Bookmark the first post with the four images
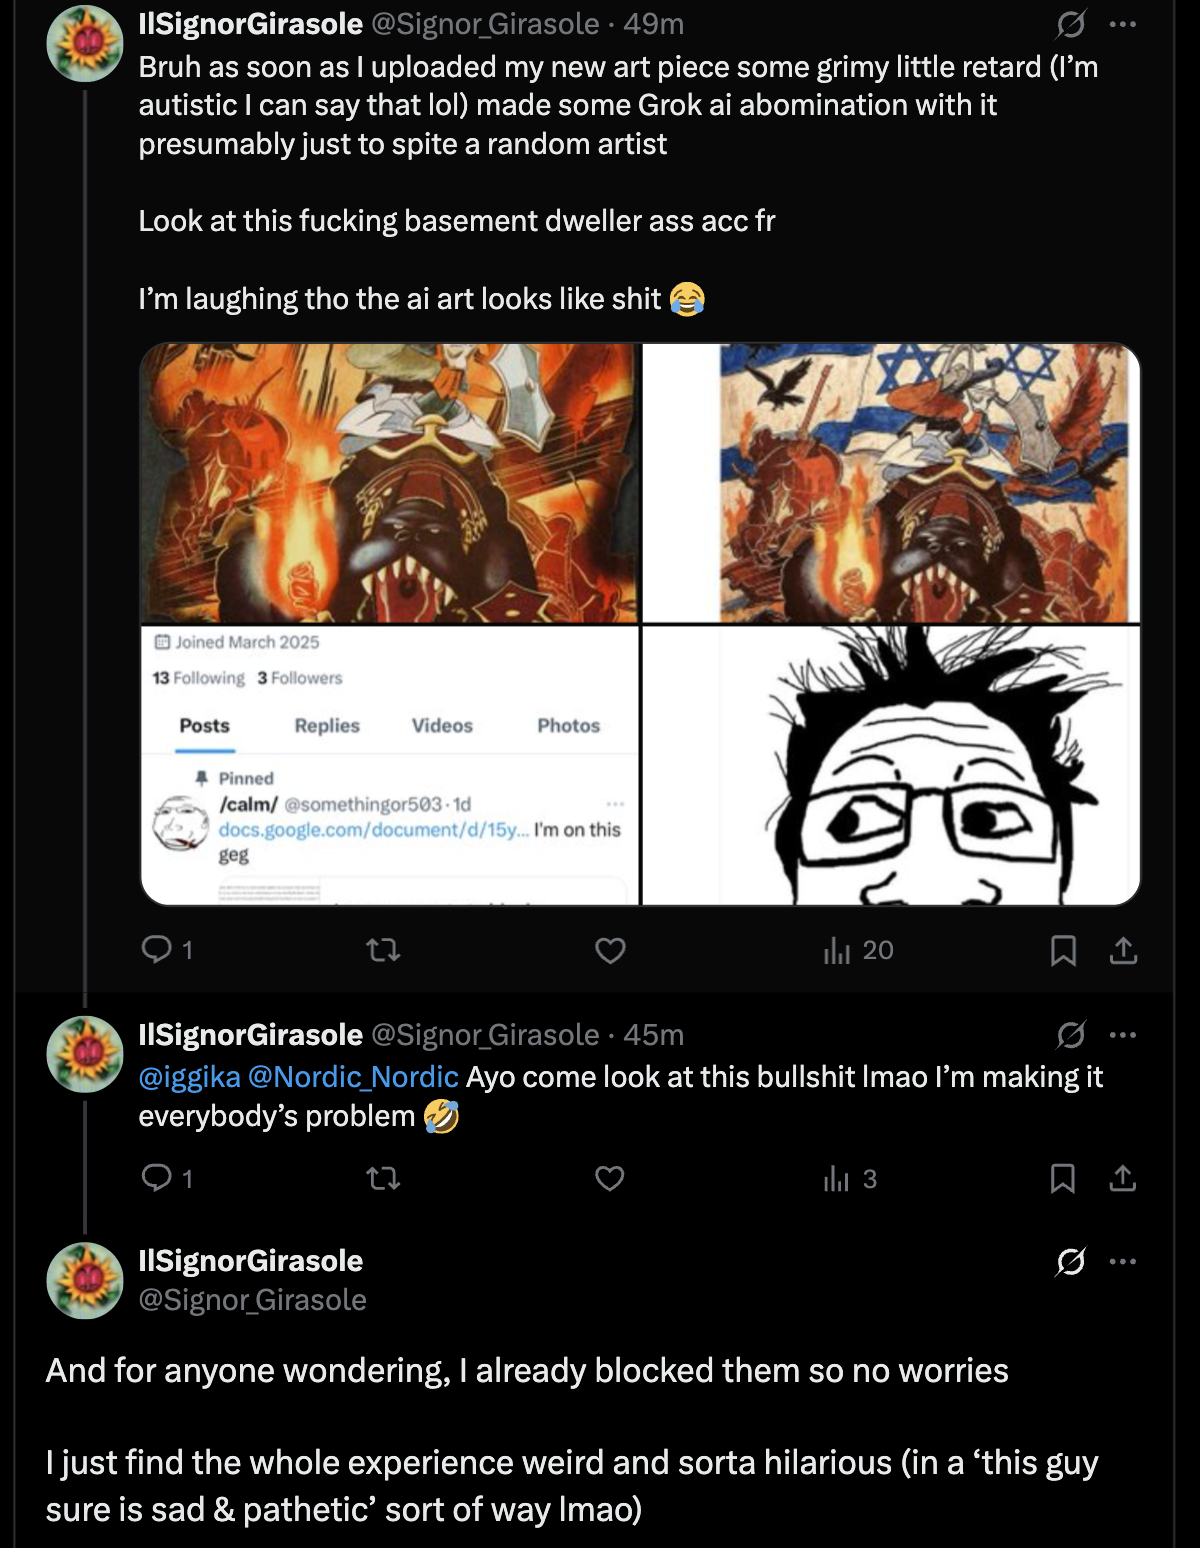1200x1548 pixels. [x=1063, y=950]
